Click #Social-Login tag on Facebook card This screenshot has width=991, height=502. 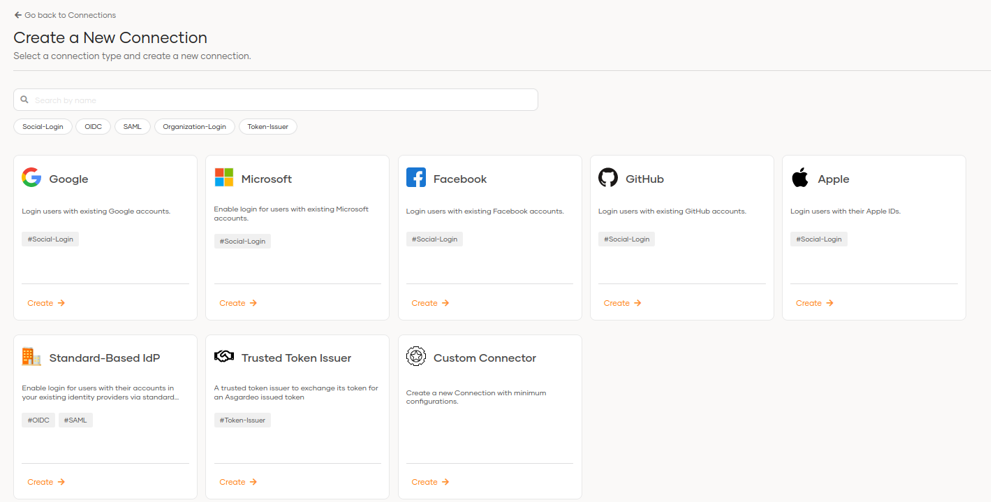[434, 239]
